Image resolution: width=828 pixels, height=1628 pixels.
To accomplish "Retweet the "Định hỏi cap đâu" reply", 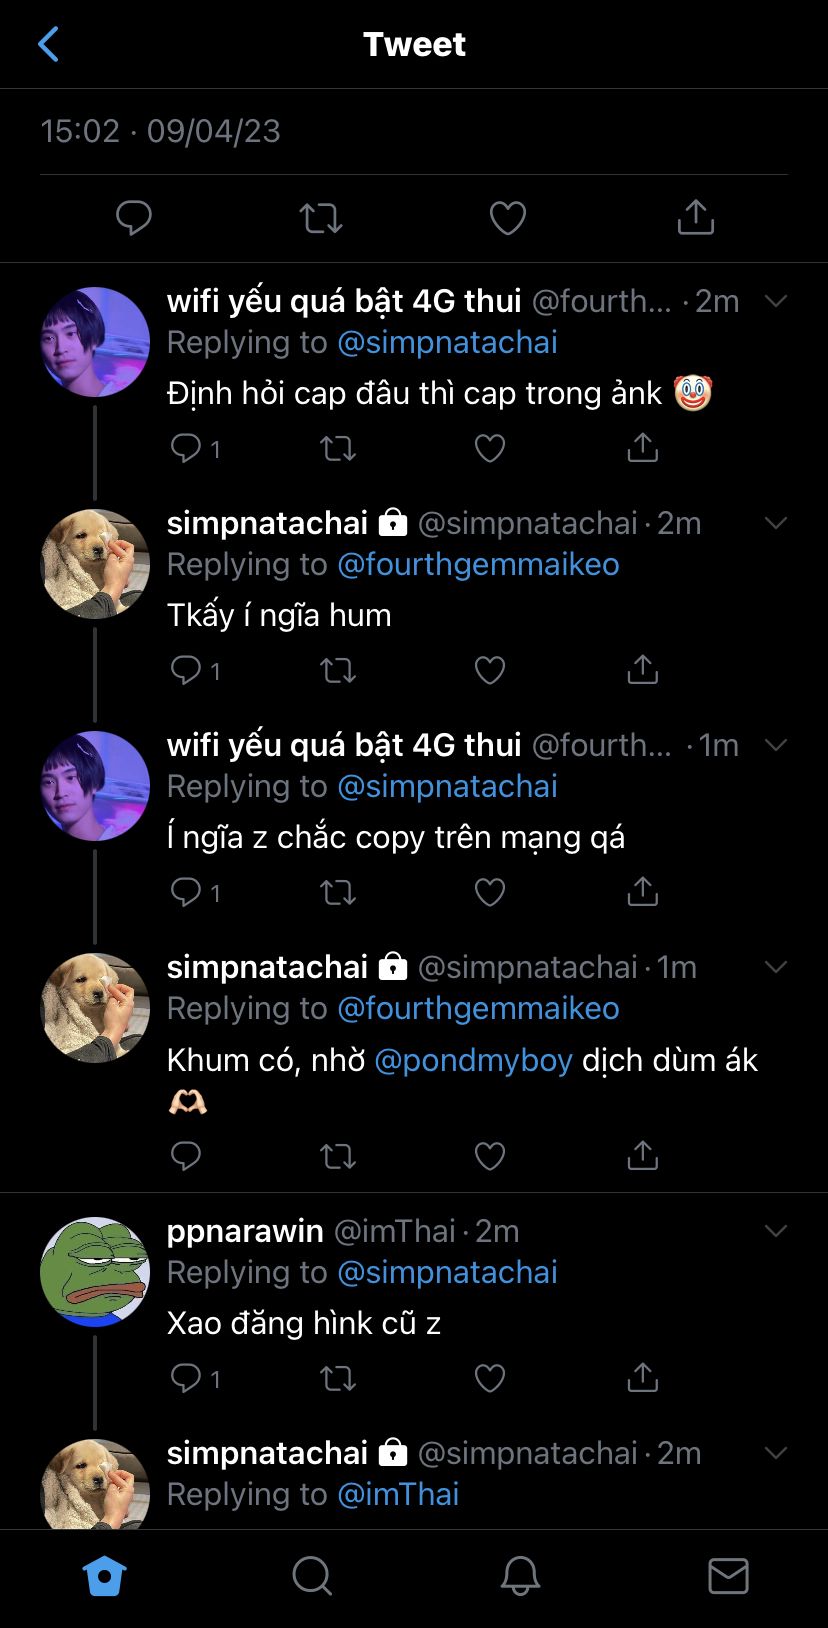I will [x=338, y=448].
